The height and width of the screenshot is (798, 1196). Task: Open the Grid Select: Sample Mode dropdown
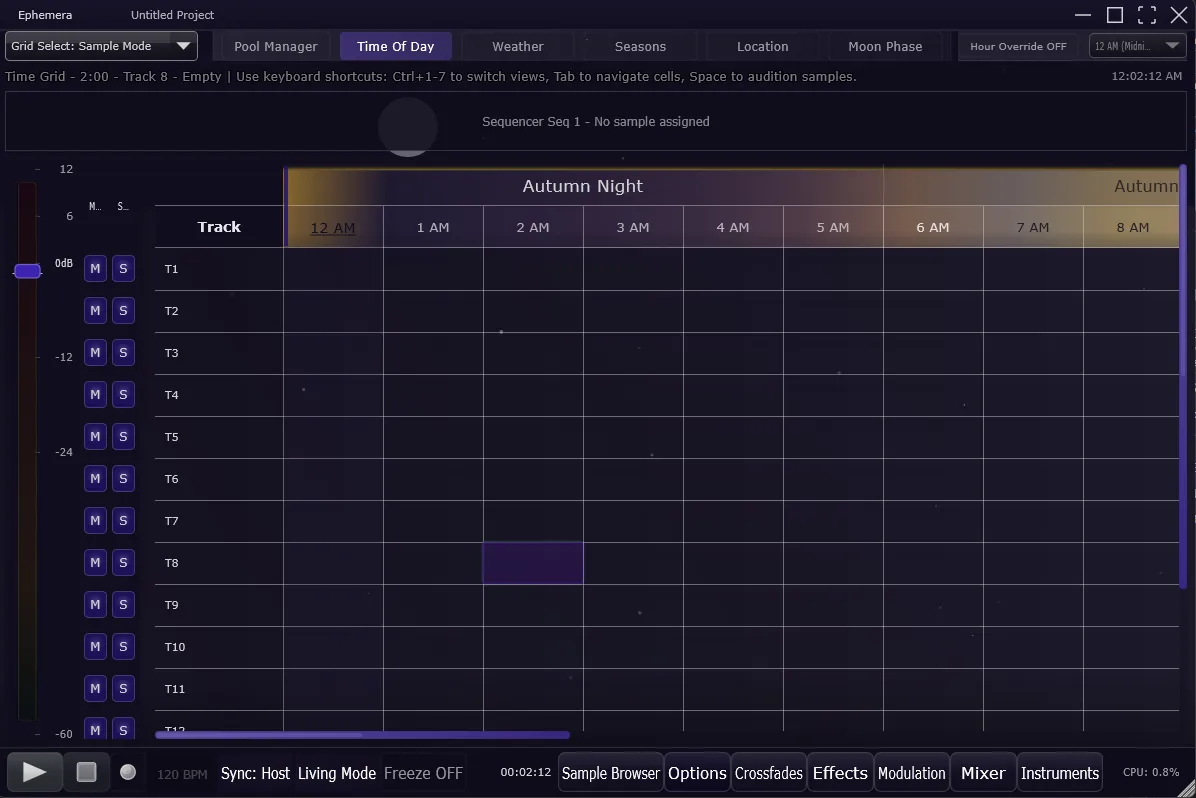click(101, 46)
